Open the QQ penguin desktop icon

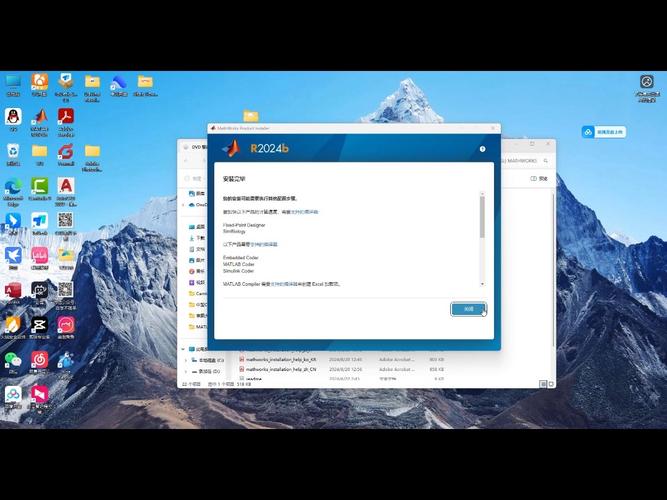click(x=13, y=119)
